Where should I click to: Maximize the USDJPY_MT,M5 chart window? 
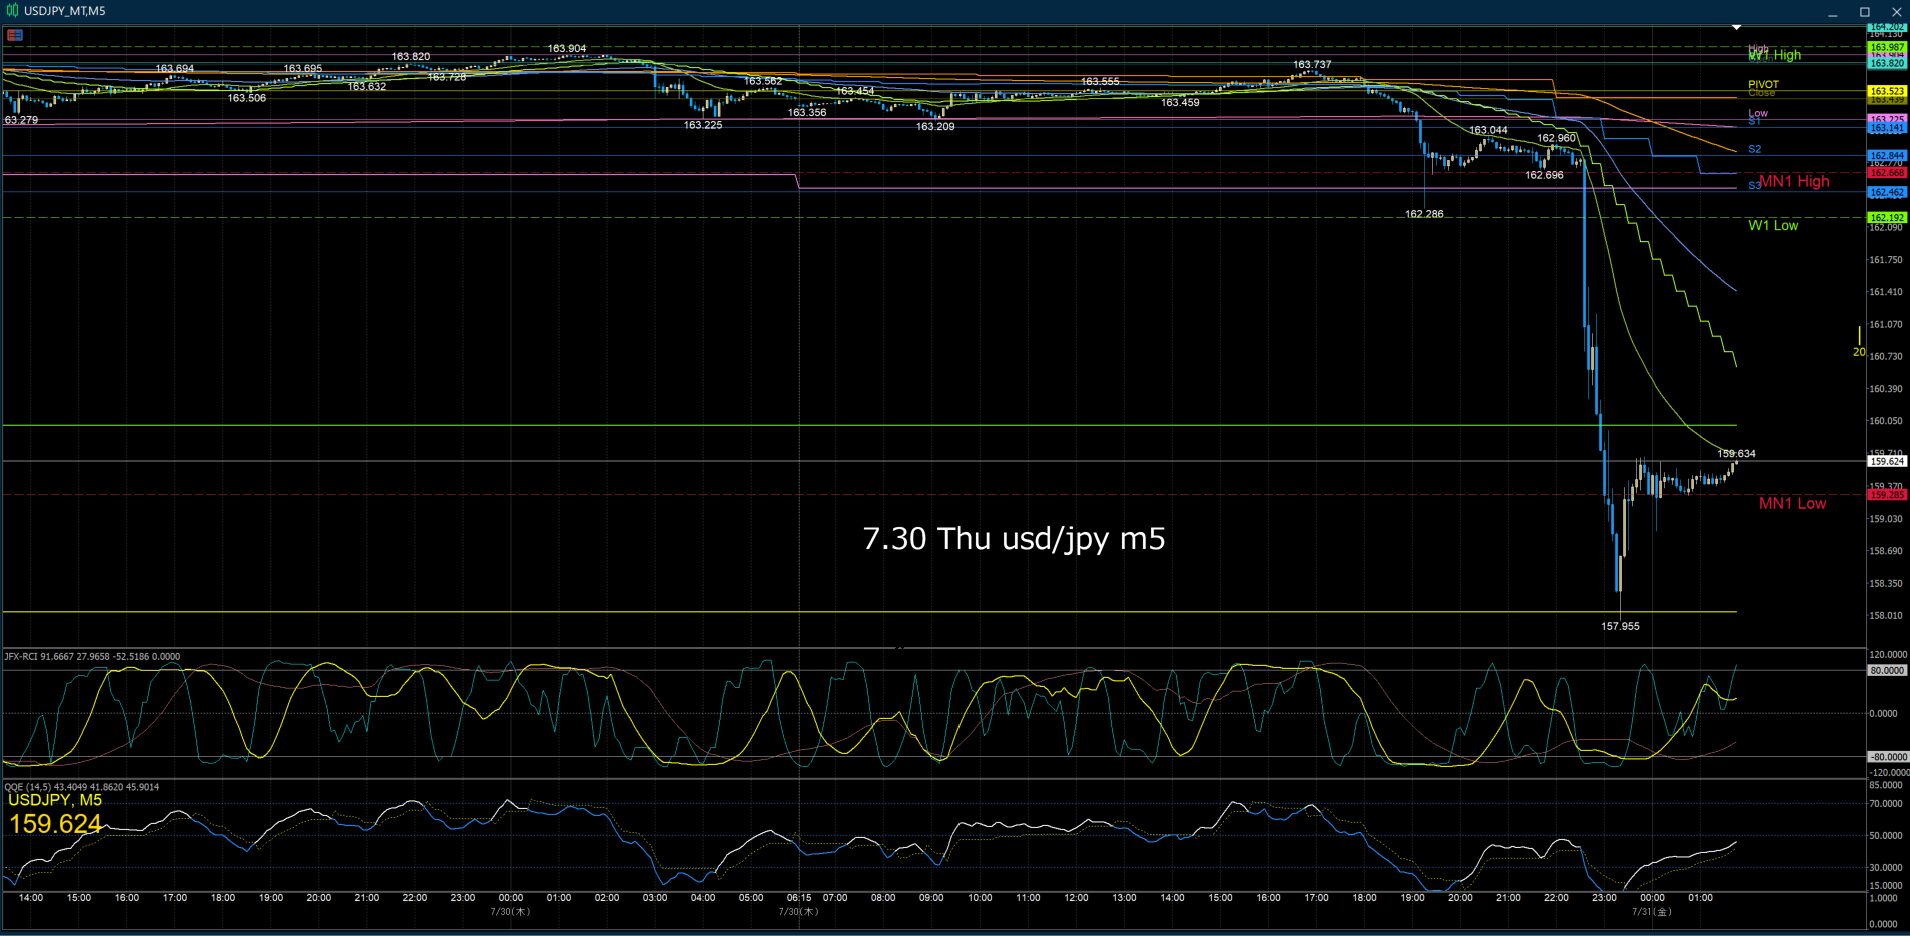coord(1865,12)
